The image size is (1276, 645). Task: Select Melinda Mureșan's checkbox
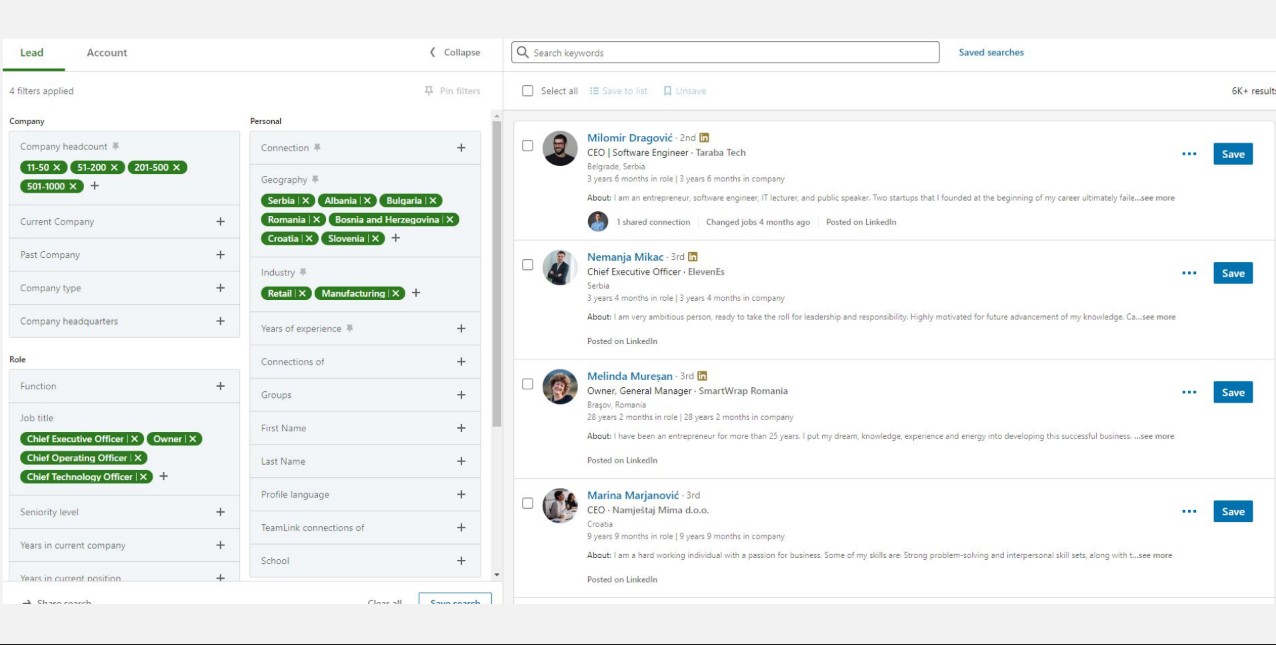coord(528,384)
